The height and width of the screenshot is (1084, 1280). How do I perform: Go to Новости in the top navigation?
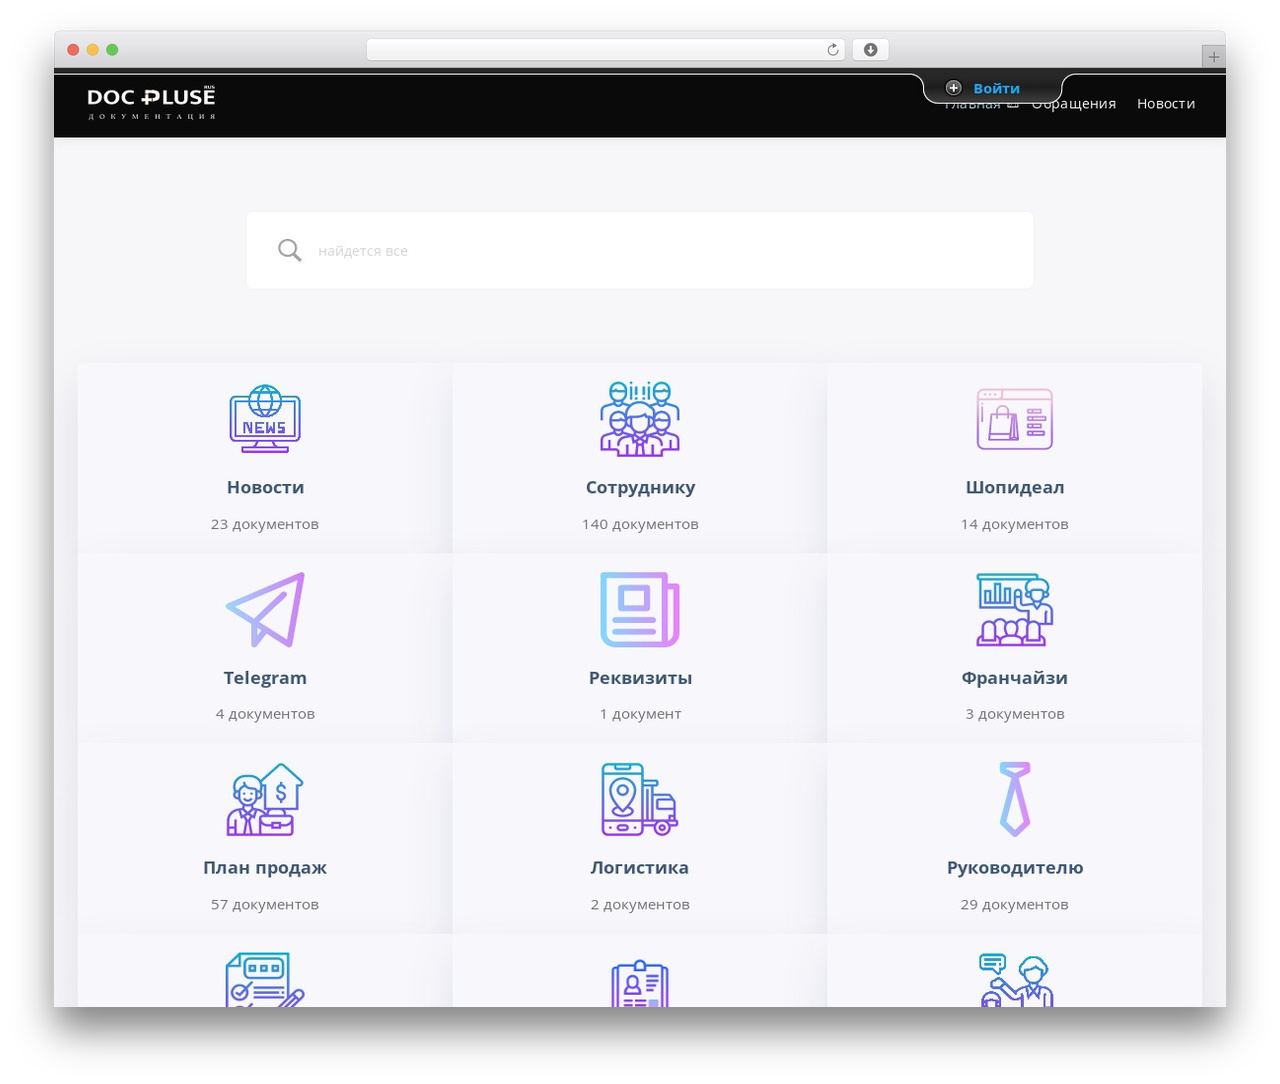[x=1166, y=104]
